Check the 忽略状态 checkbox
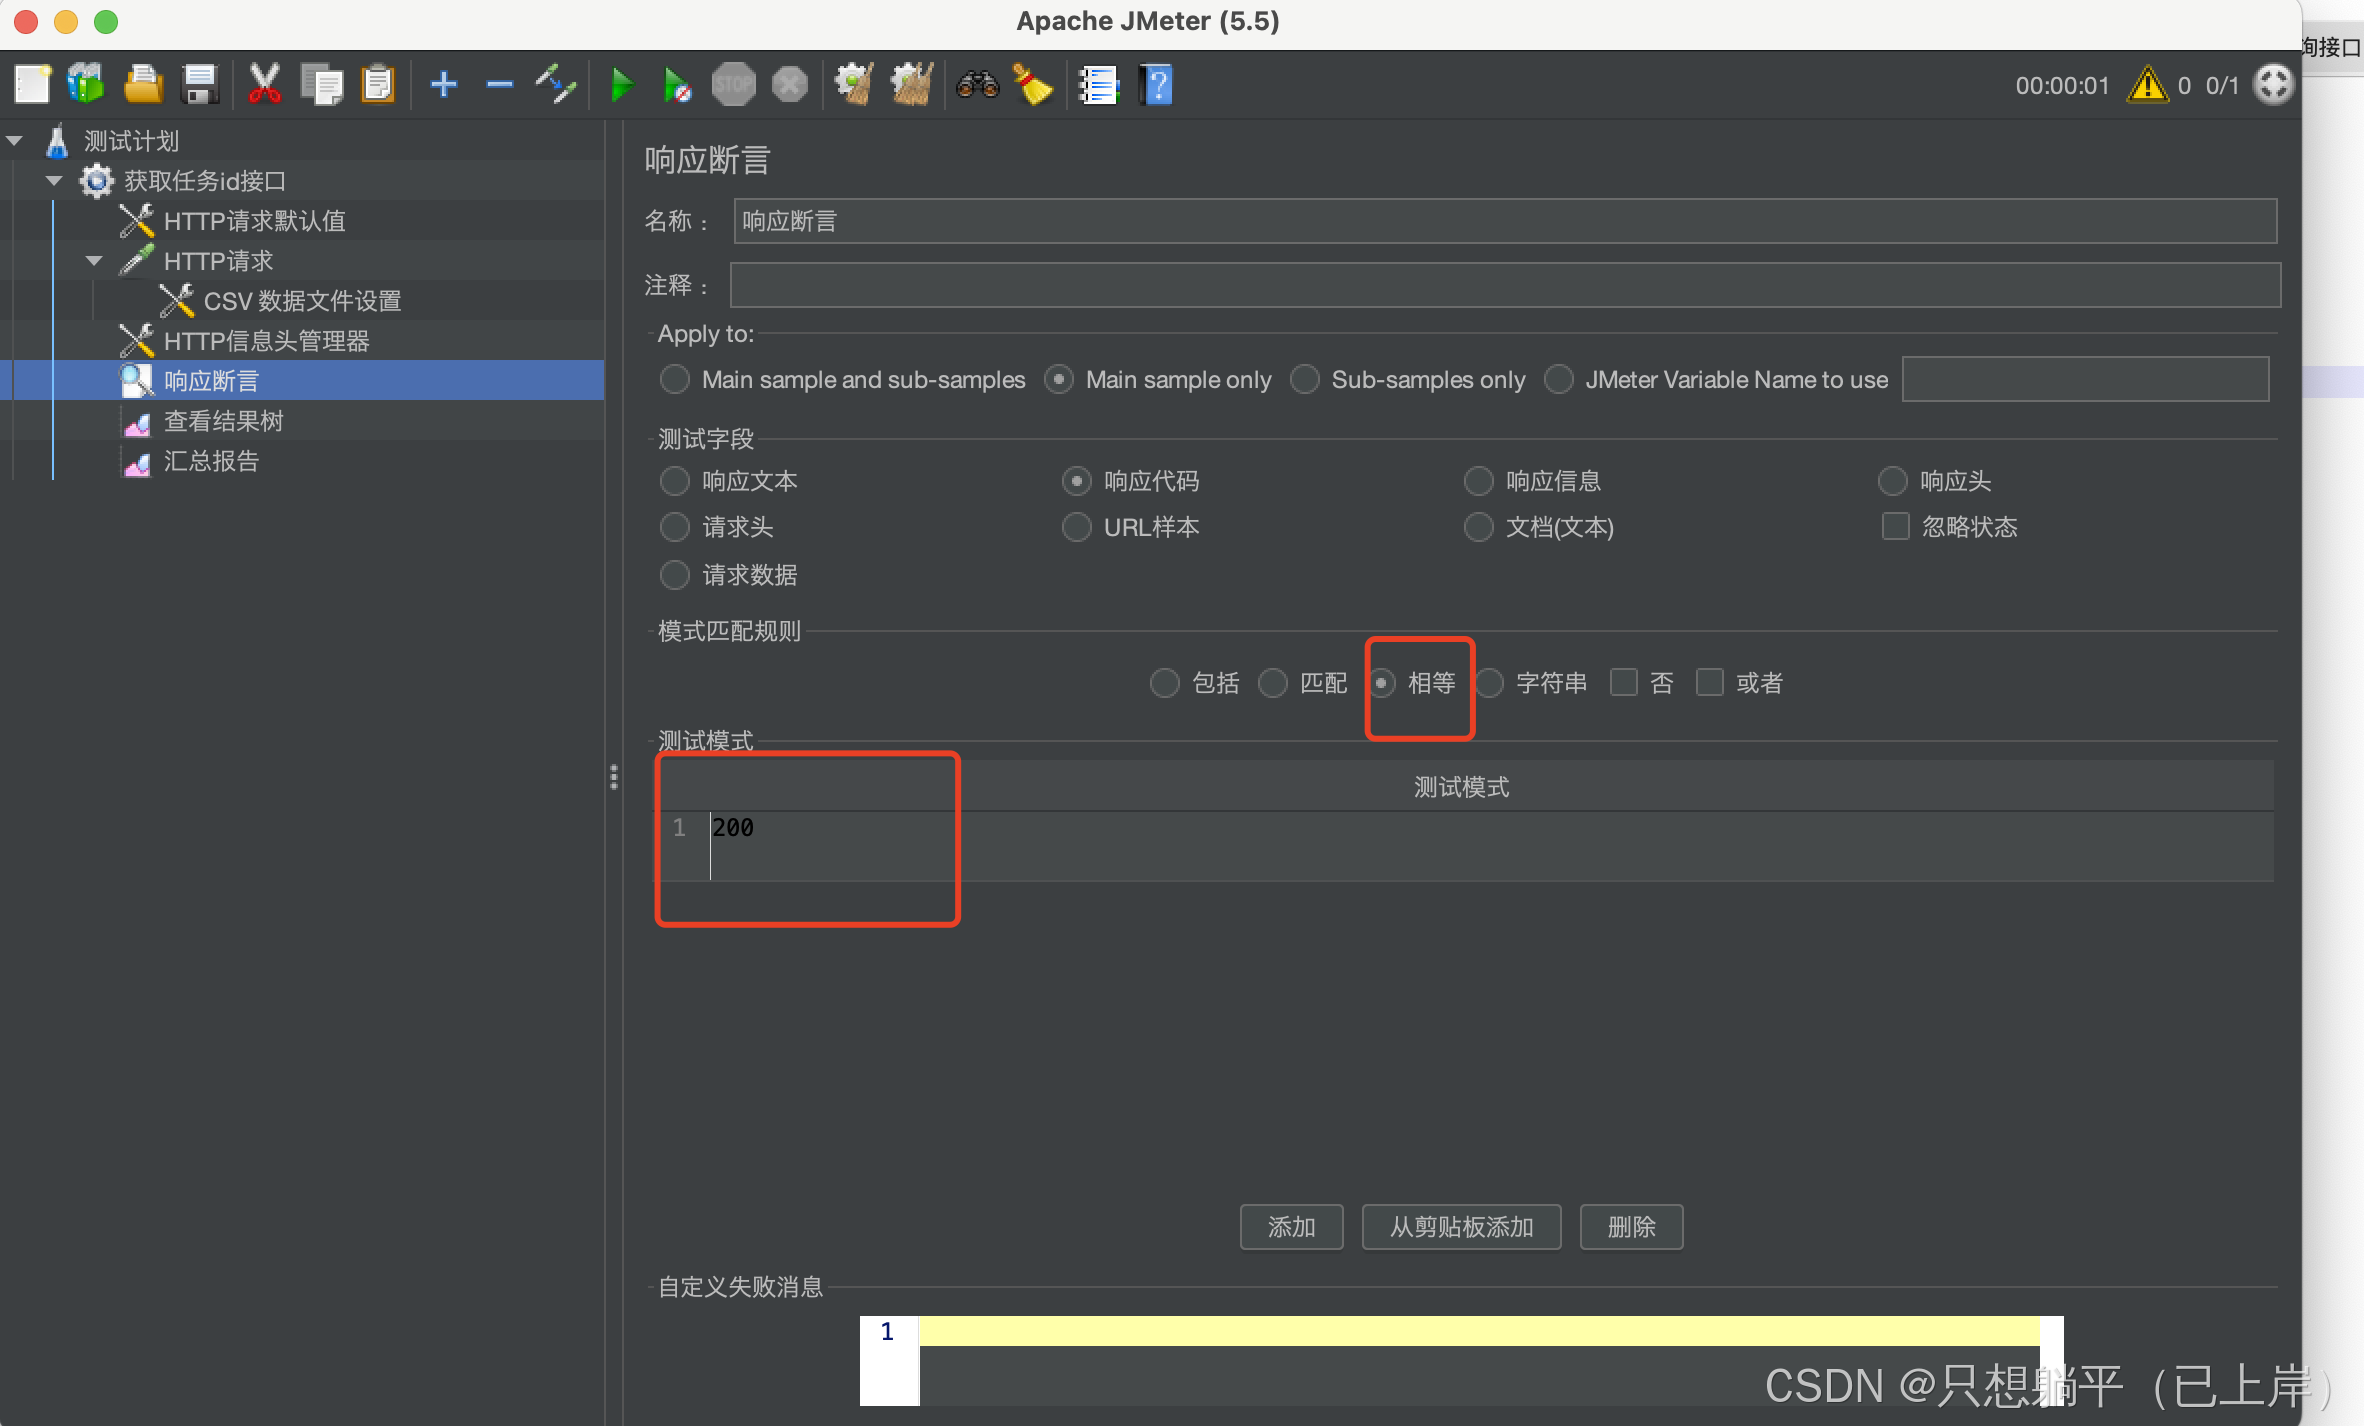Image resolution: width=2364 pixels, height=1426 pixels. click(x=1895, y=526)
